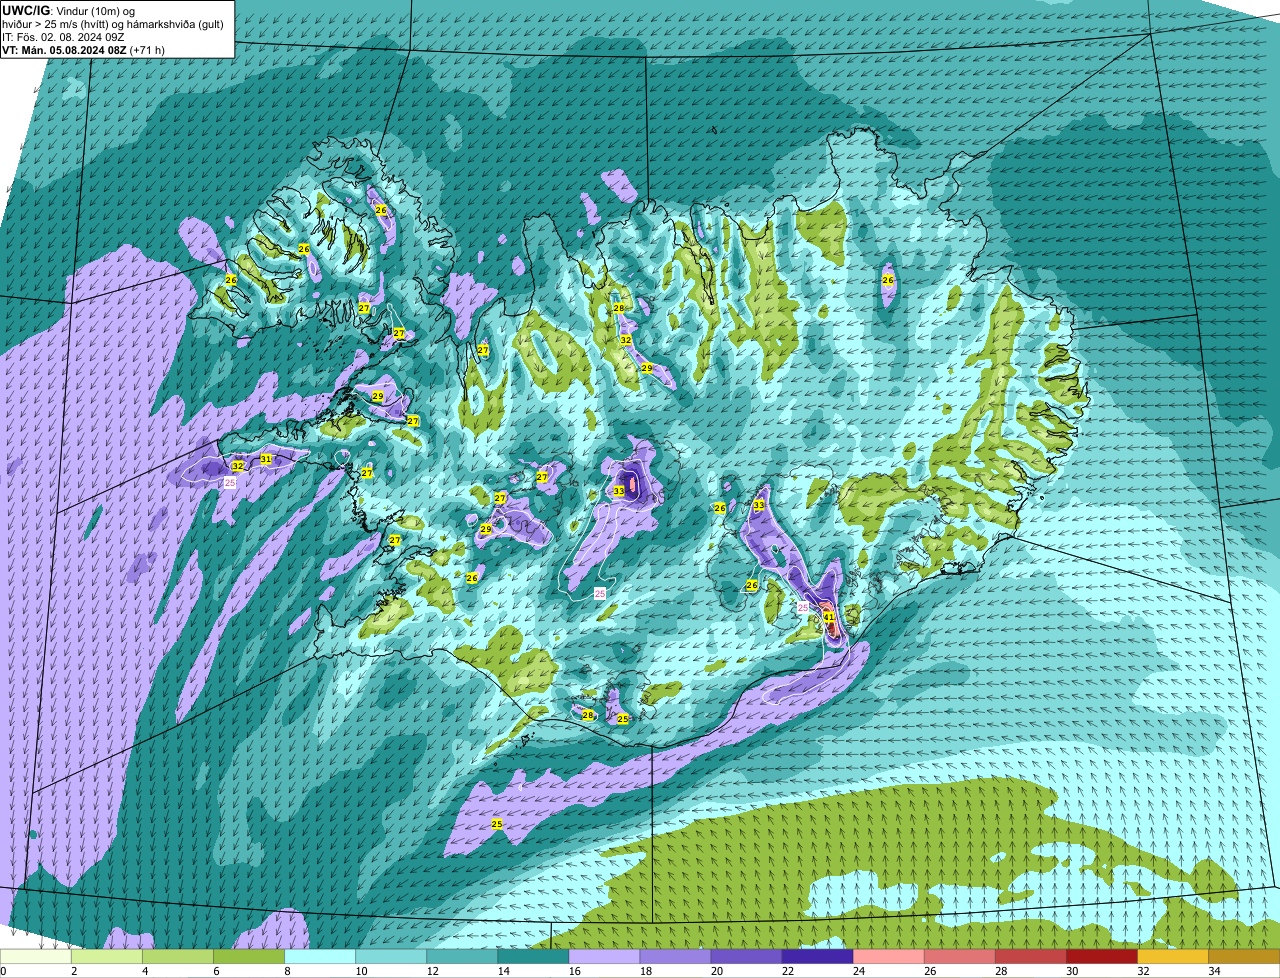Click the 6–8 m/s olive green legend swatch
1280x978 pixels.
pos(249,957)
